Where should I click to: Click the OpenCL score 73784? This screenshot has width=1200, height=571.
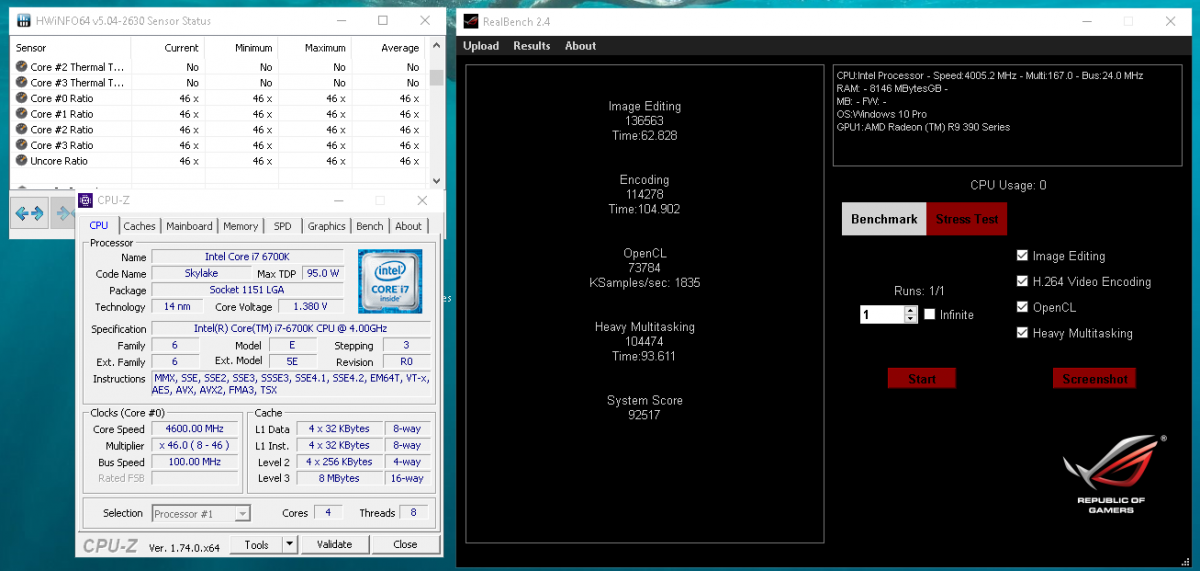(644, 268)
